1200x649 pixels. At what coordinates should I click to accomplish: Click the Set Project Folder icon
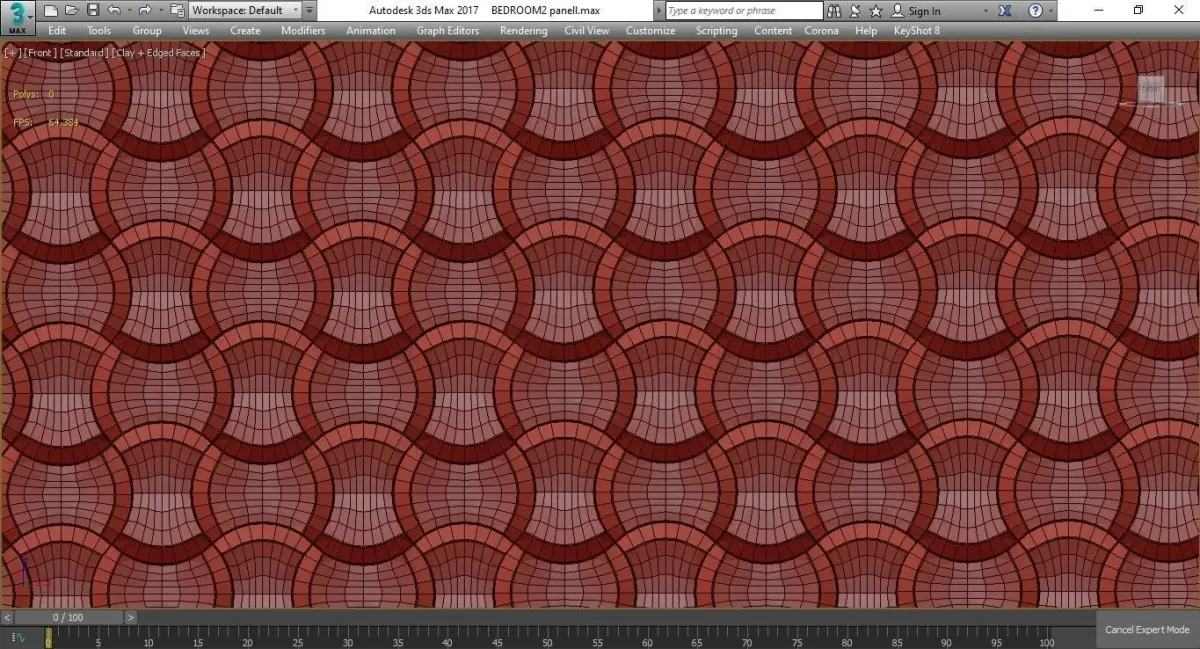click(177, 10)
